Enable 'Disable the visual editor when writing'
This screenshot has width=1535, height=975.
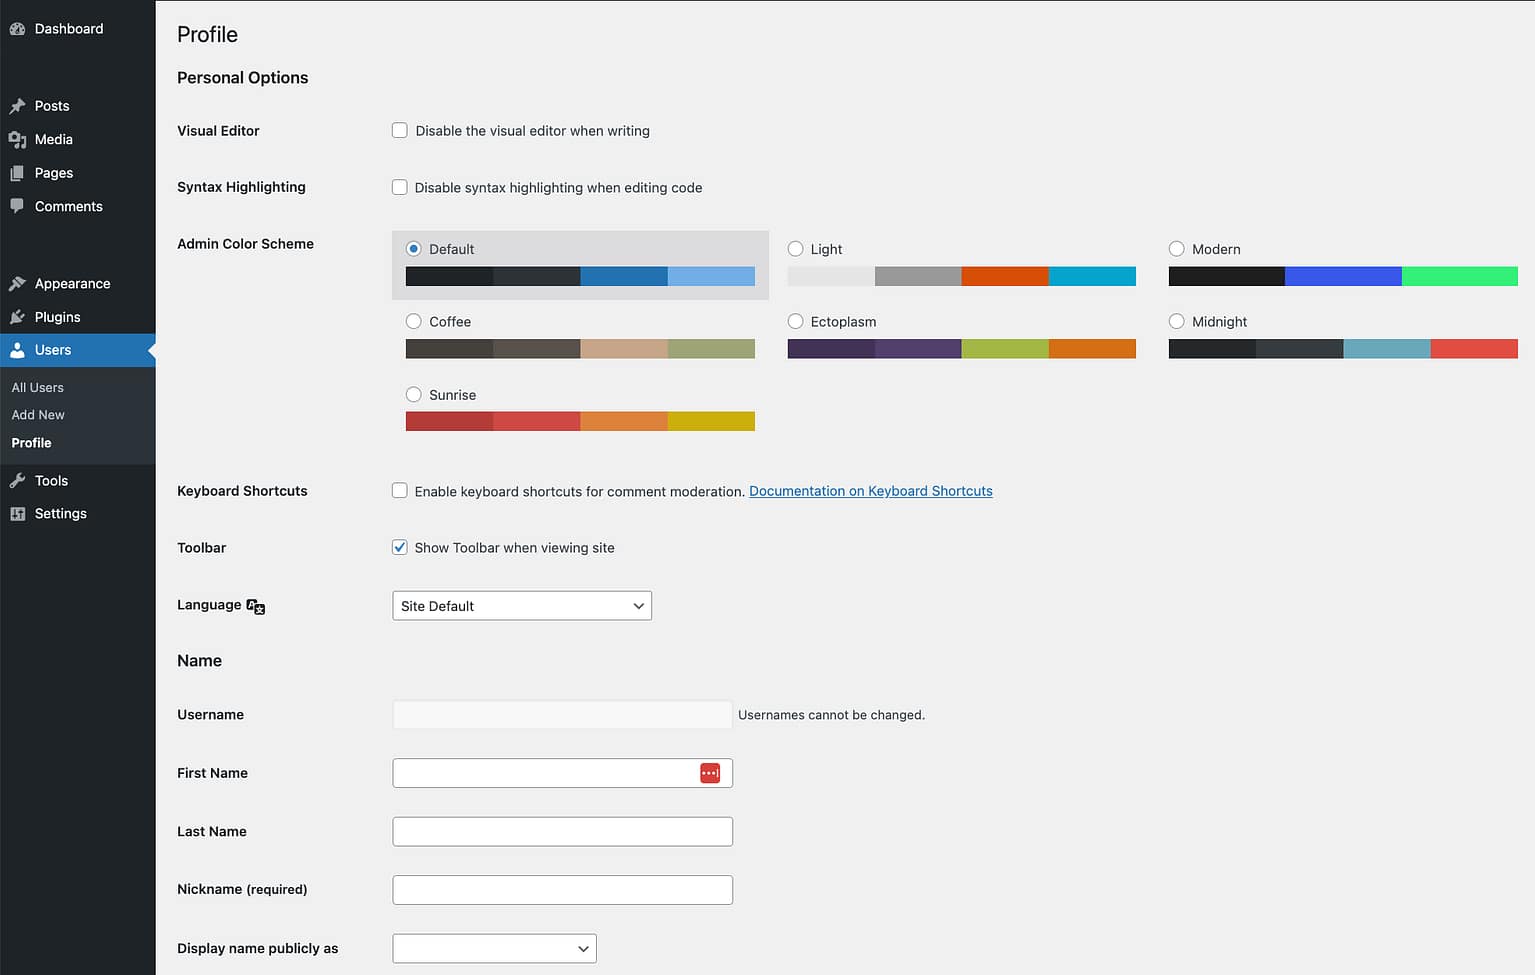(399, 130)
